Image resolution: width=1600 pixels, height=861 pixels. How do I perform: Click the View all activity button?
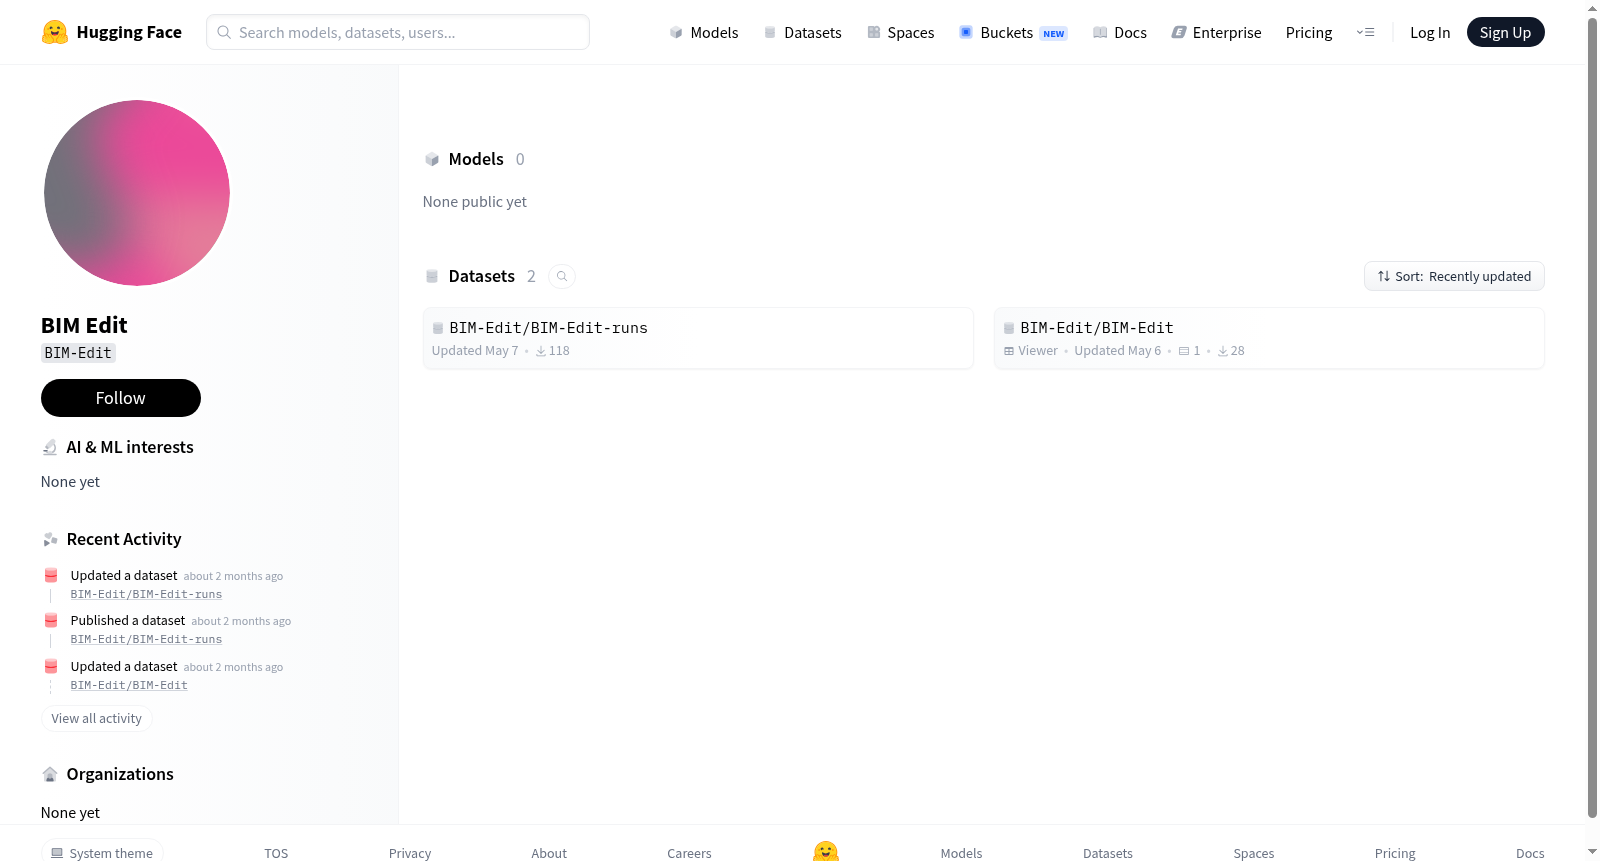pos(97,719)
